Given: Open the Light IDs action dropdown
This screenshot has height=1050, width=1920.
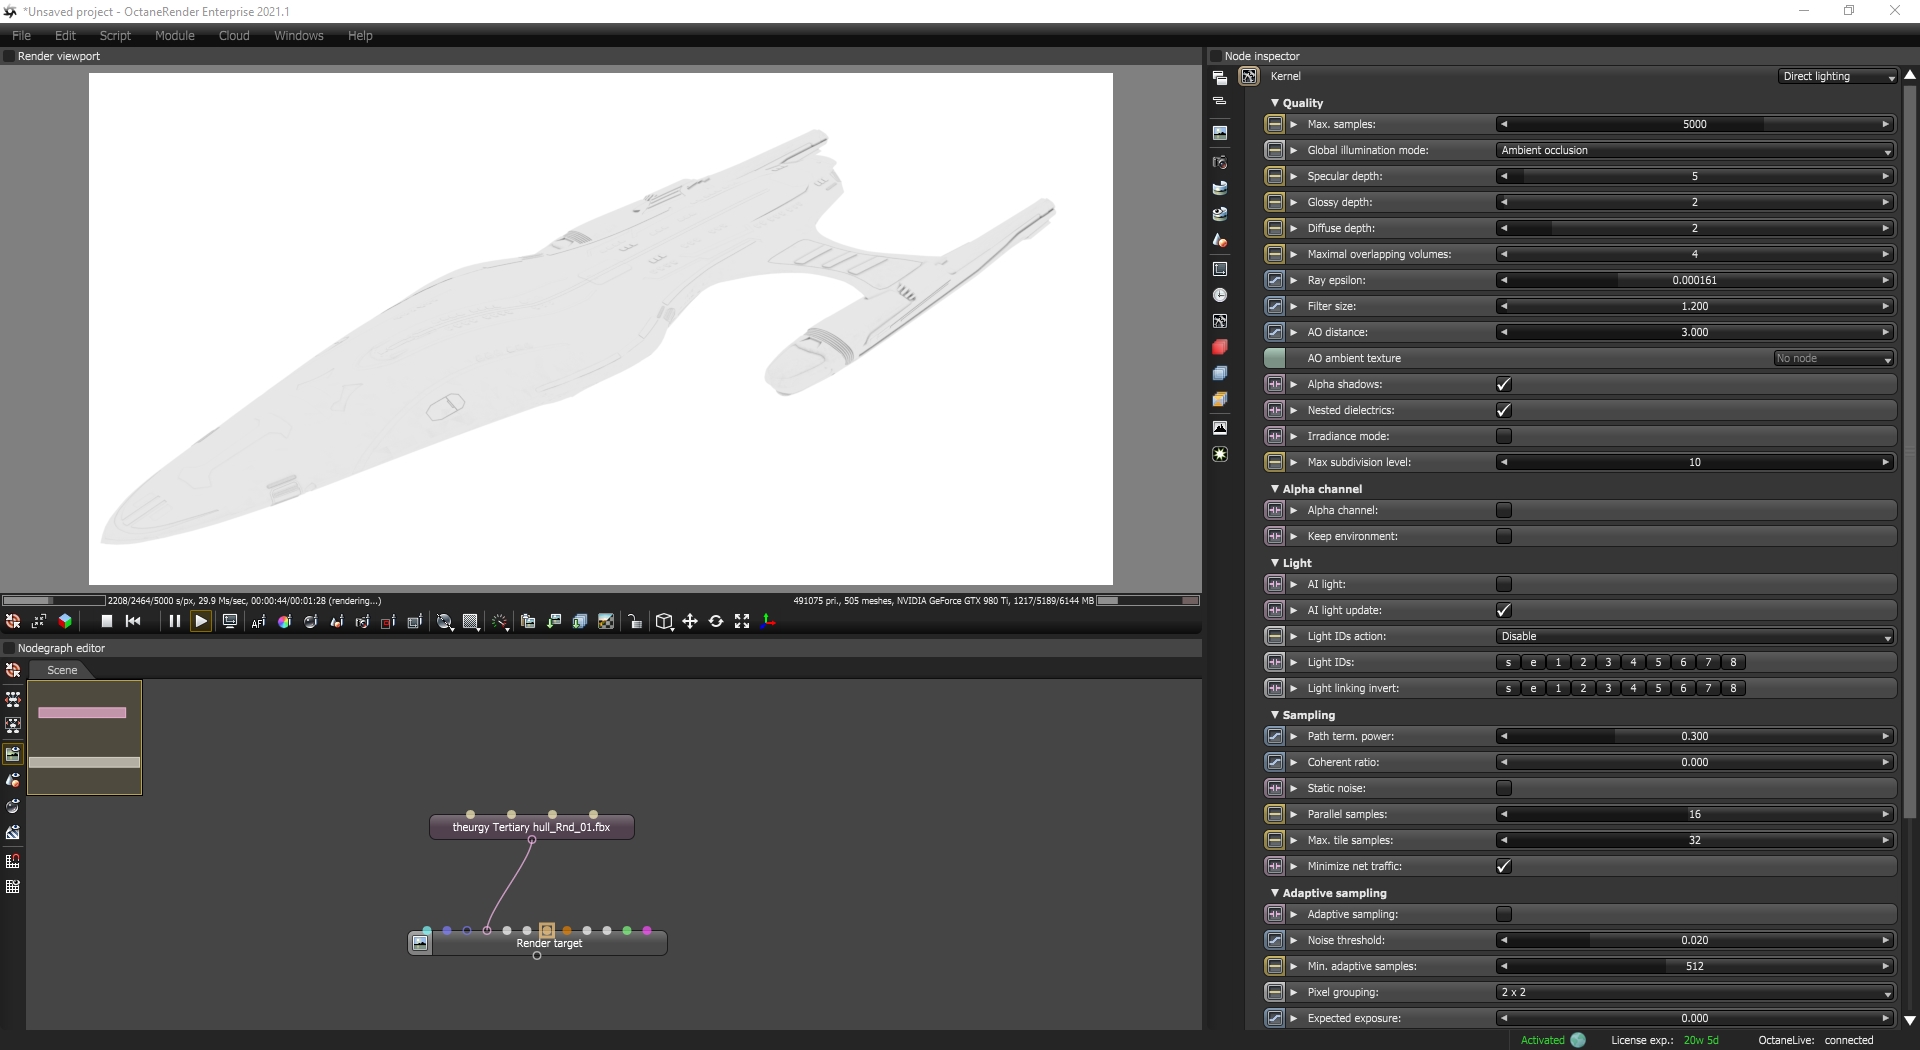Looking at the screenshot, I should point(1695,636).
